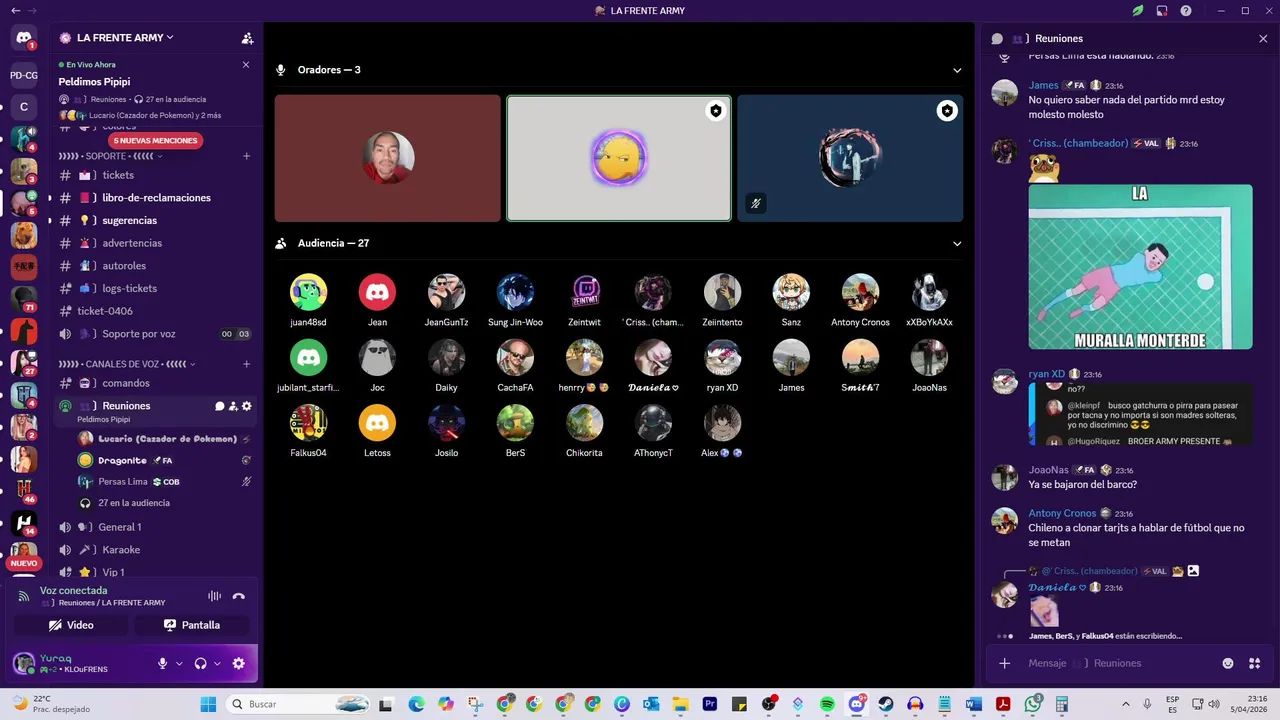Select the Dragonite speaker tile
The image size is (1280, 720).
(x=619, y=158)
